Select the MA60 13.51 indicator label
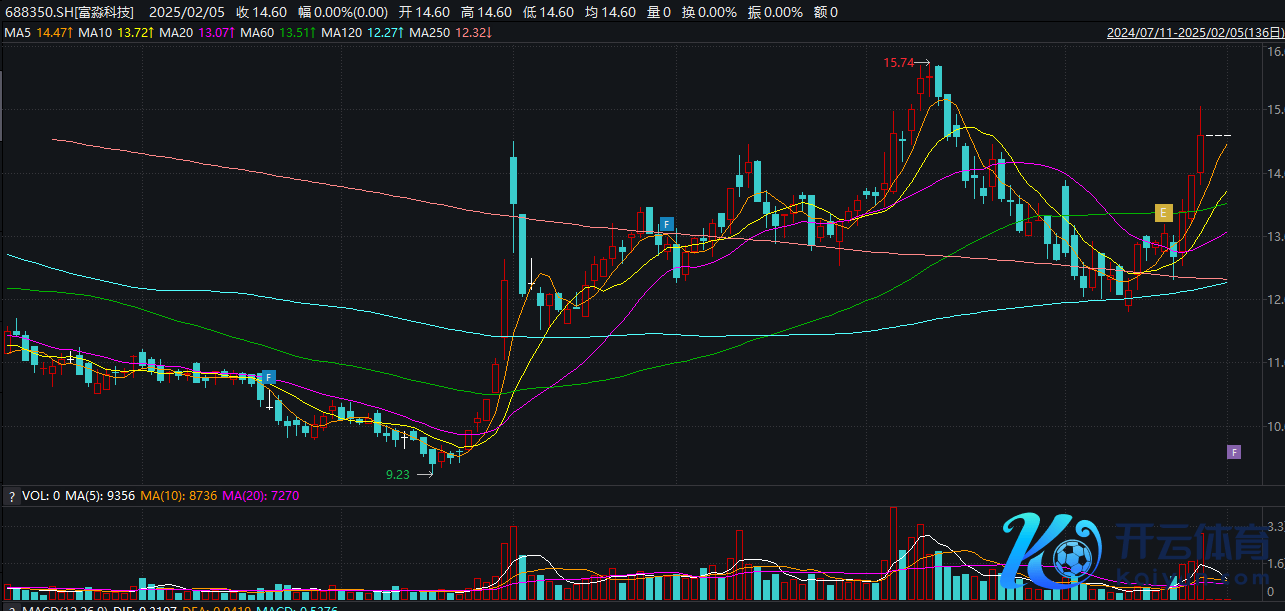The height and width of the screenshot is (611, 1285). [279, 33]
